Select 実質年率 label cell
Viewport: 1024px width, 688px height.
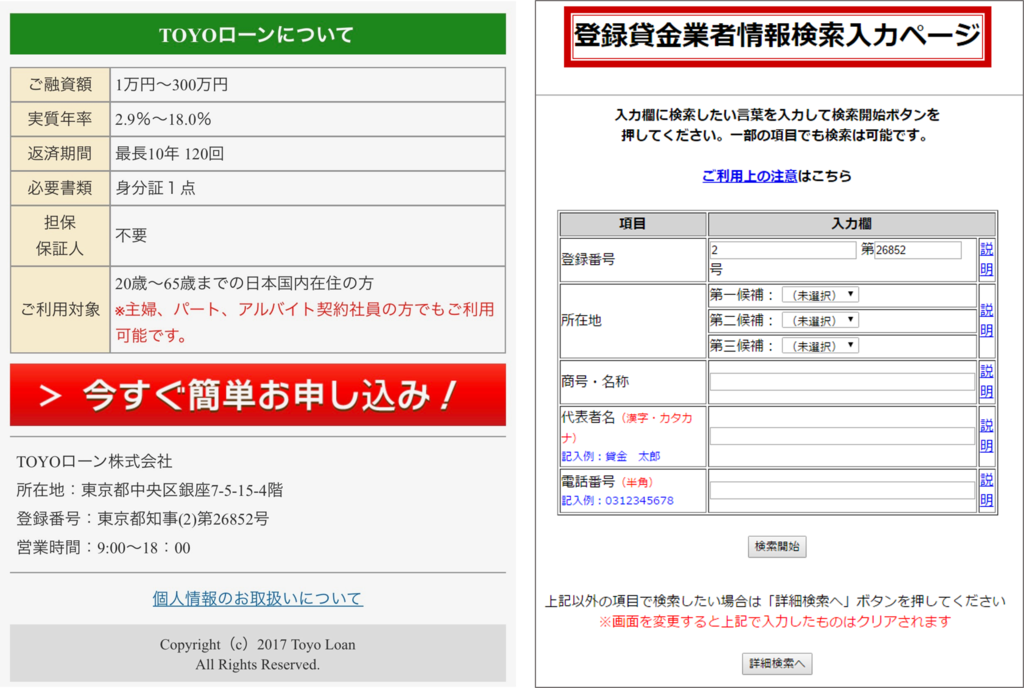point(60,119)
